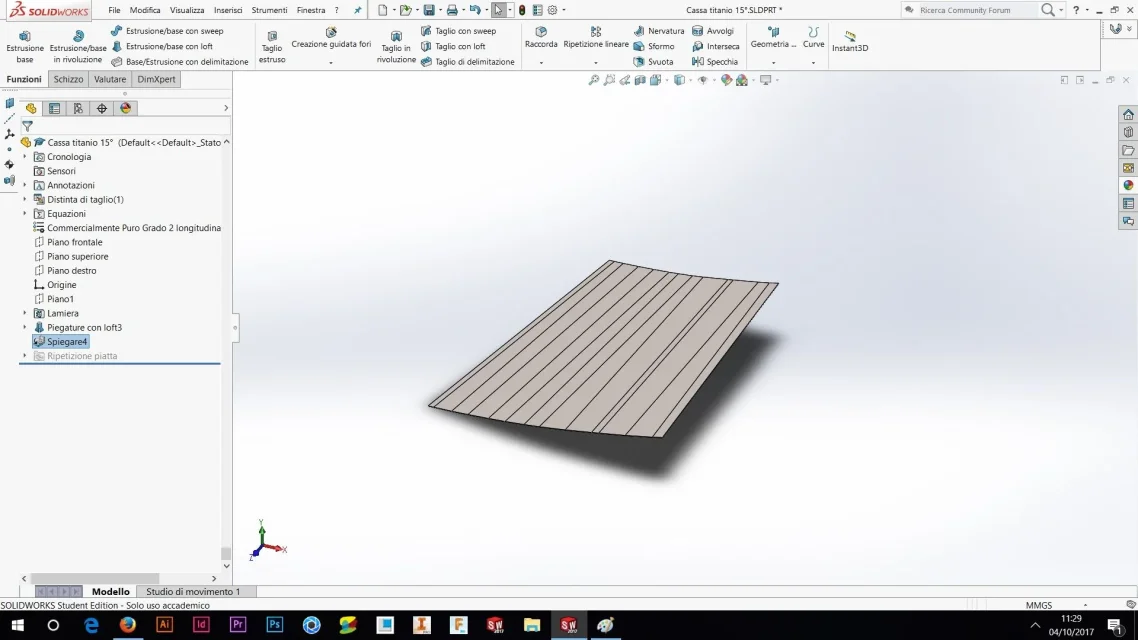Screen dimensions: 1138x640
Task: Open FeatureManager design tree tab icon
Action: point(30,108)
